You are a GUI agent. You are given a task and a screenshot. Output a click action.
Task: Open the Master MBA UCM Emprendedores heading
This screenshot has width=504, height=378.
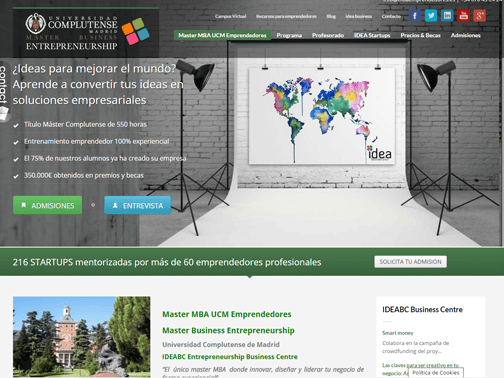click(x=227, y=314)
